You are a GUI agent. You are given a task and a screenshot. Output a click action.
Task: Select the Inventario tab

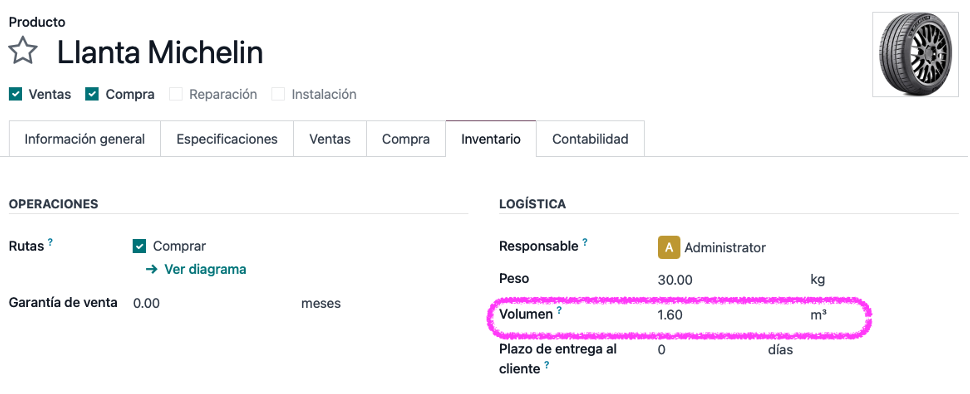pos(491,139)
